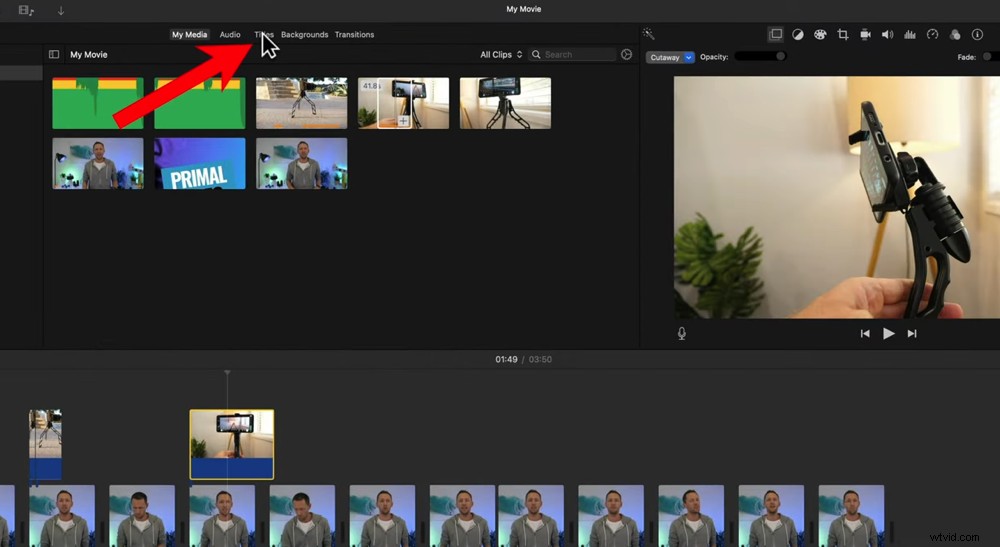Click the playhead marker in the timeline
Screen dimensions: 1000x547
click(x=227, y=373)
